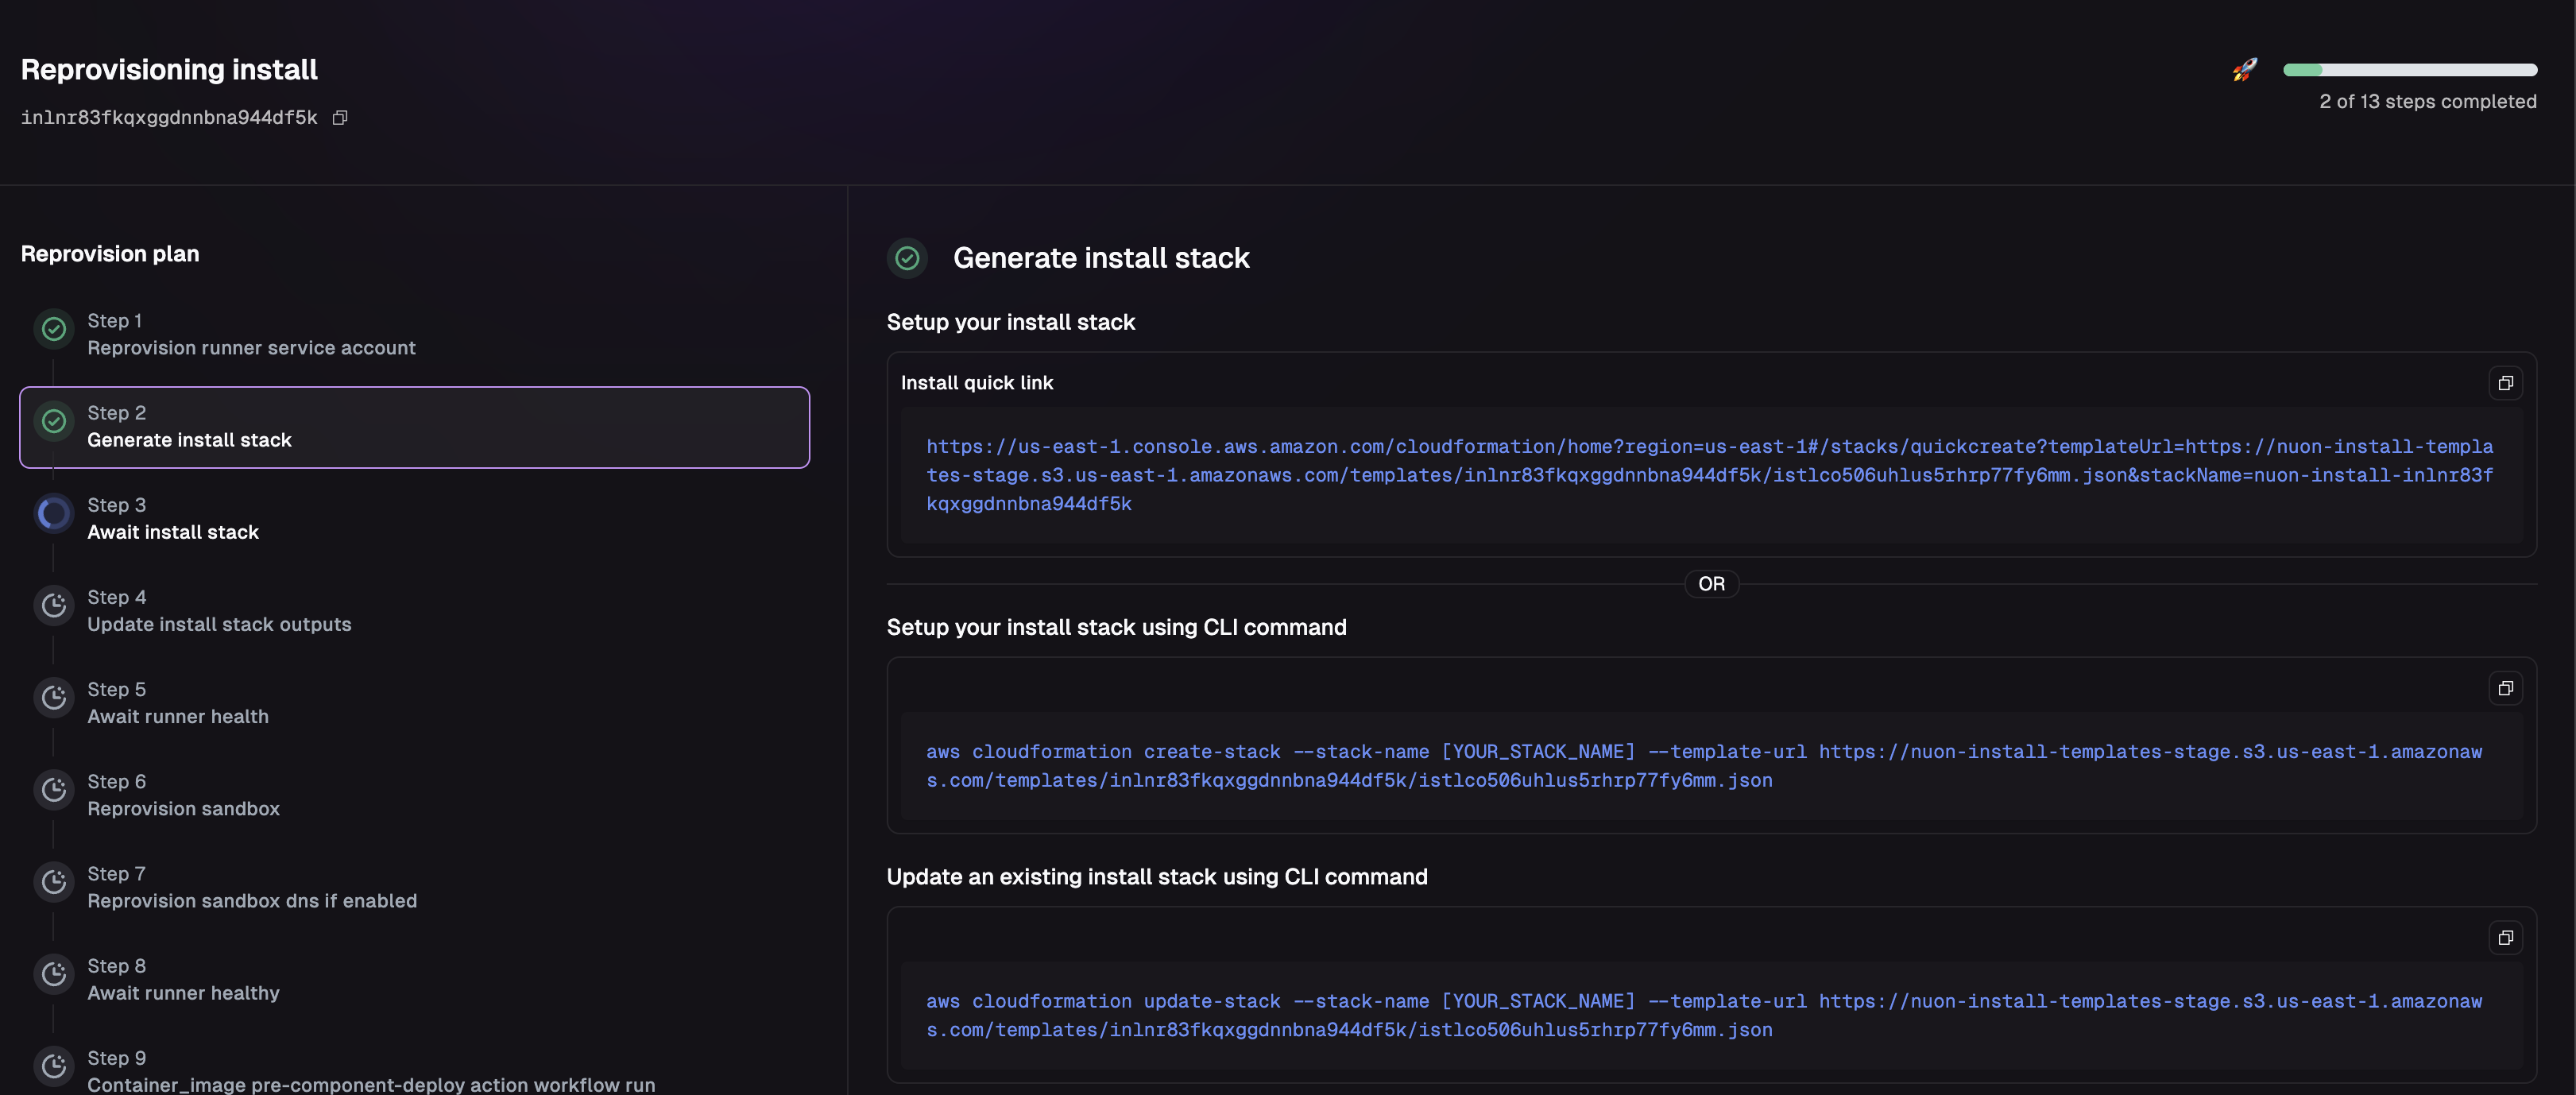Screen dimensions: 2576x1095
Task: Click the Setup your install stack subheading
Action: [x=1011, y=322]
